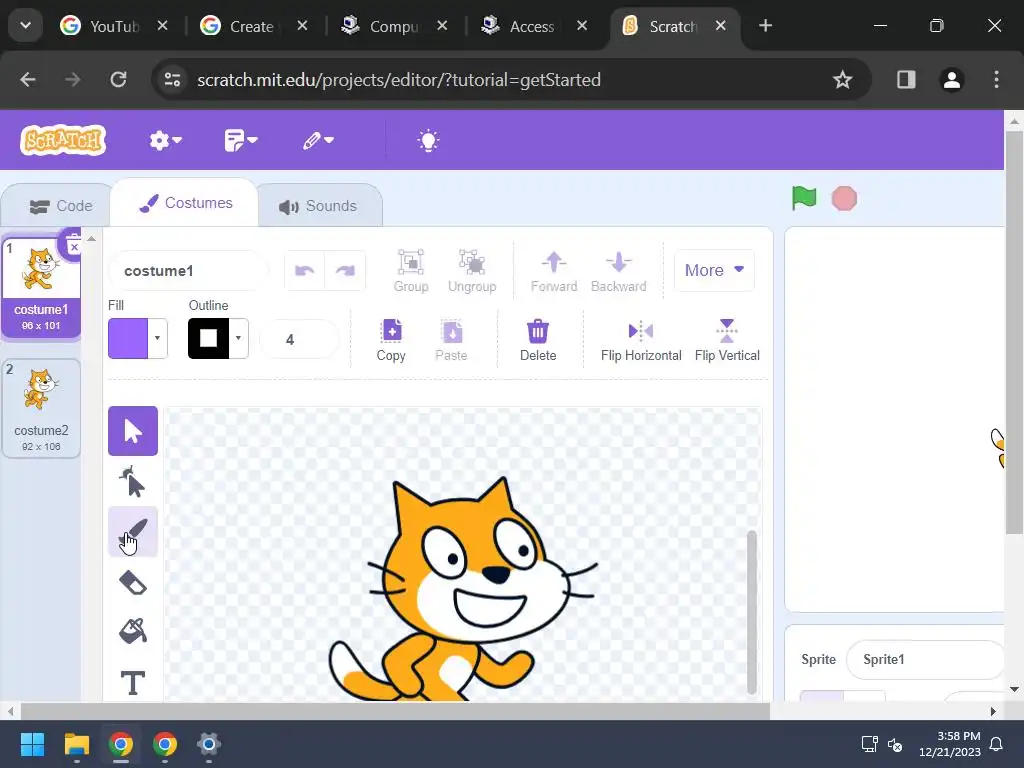The width and height of the screenshot is (1024, 768).
Task: Click the page horizontal scrollbar
Action: (x=395, y=711)
